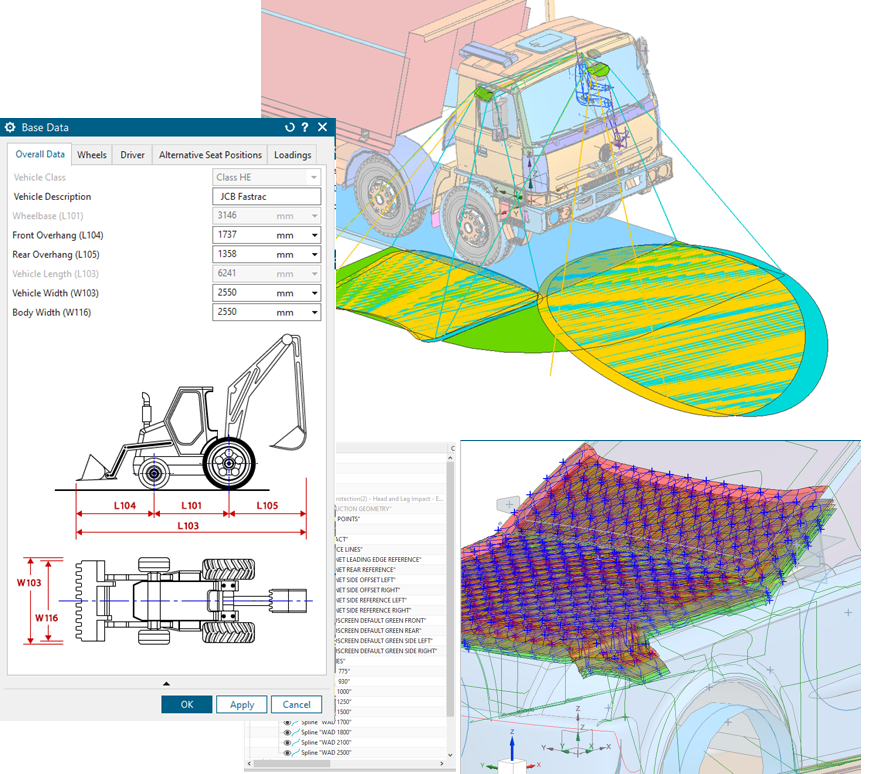Switch to the Wheels tab
Viewport: 879px width, 774px height.
coord(92,155)
